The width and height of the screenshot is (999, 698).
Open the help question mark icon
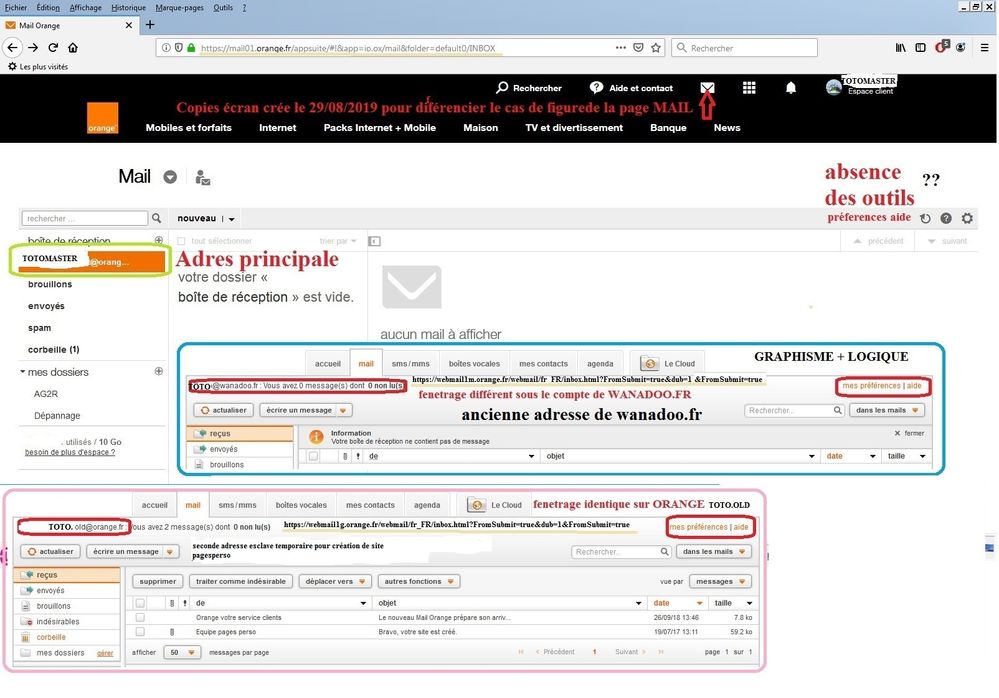[x=946, y=218]
